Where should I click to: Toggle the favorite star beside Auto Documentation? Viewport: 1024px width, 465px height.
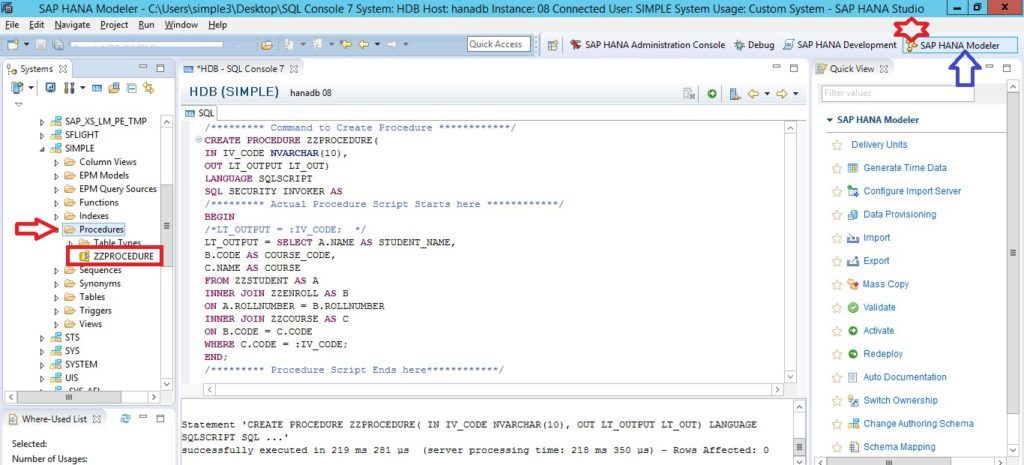(x=836, y=377)
